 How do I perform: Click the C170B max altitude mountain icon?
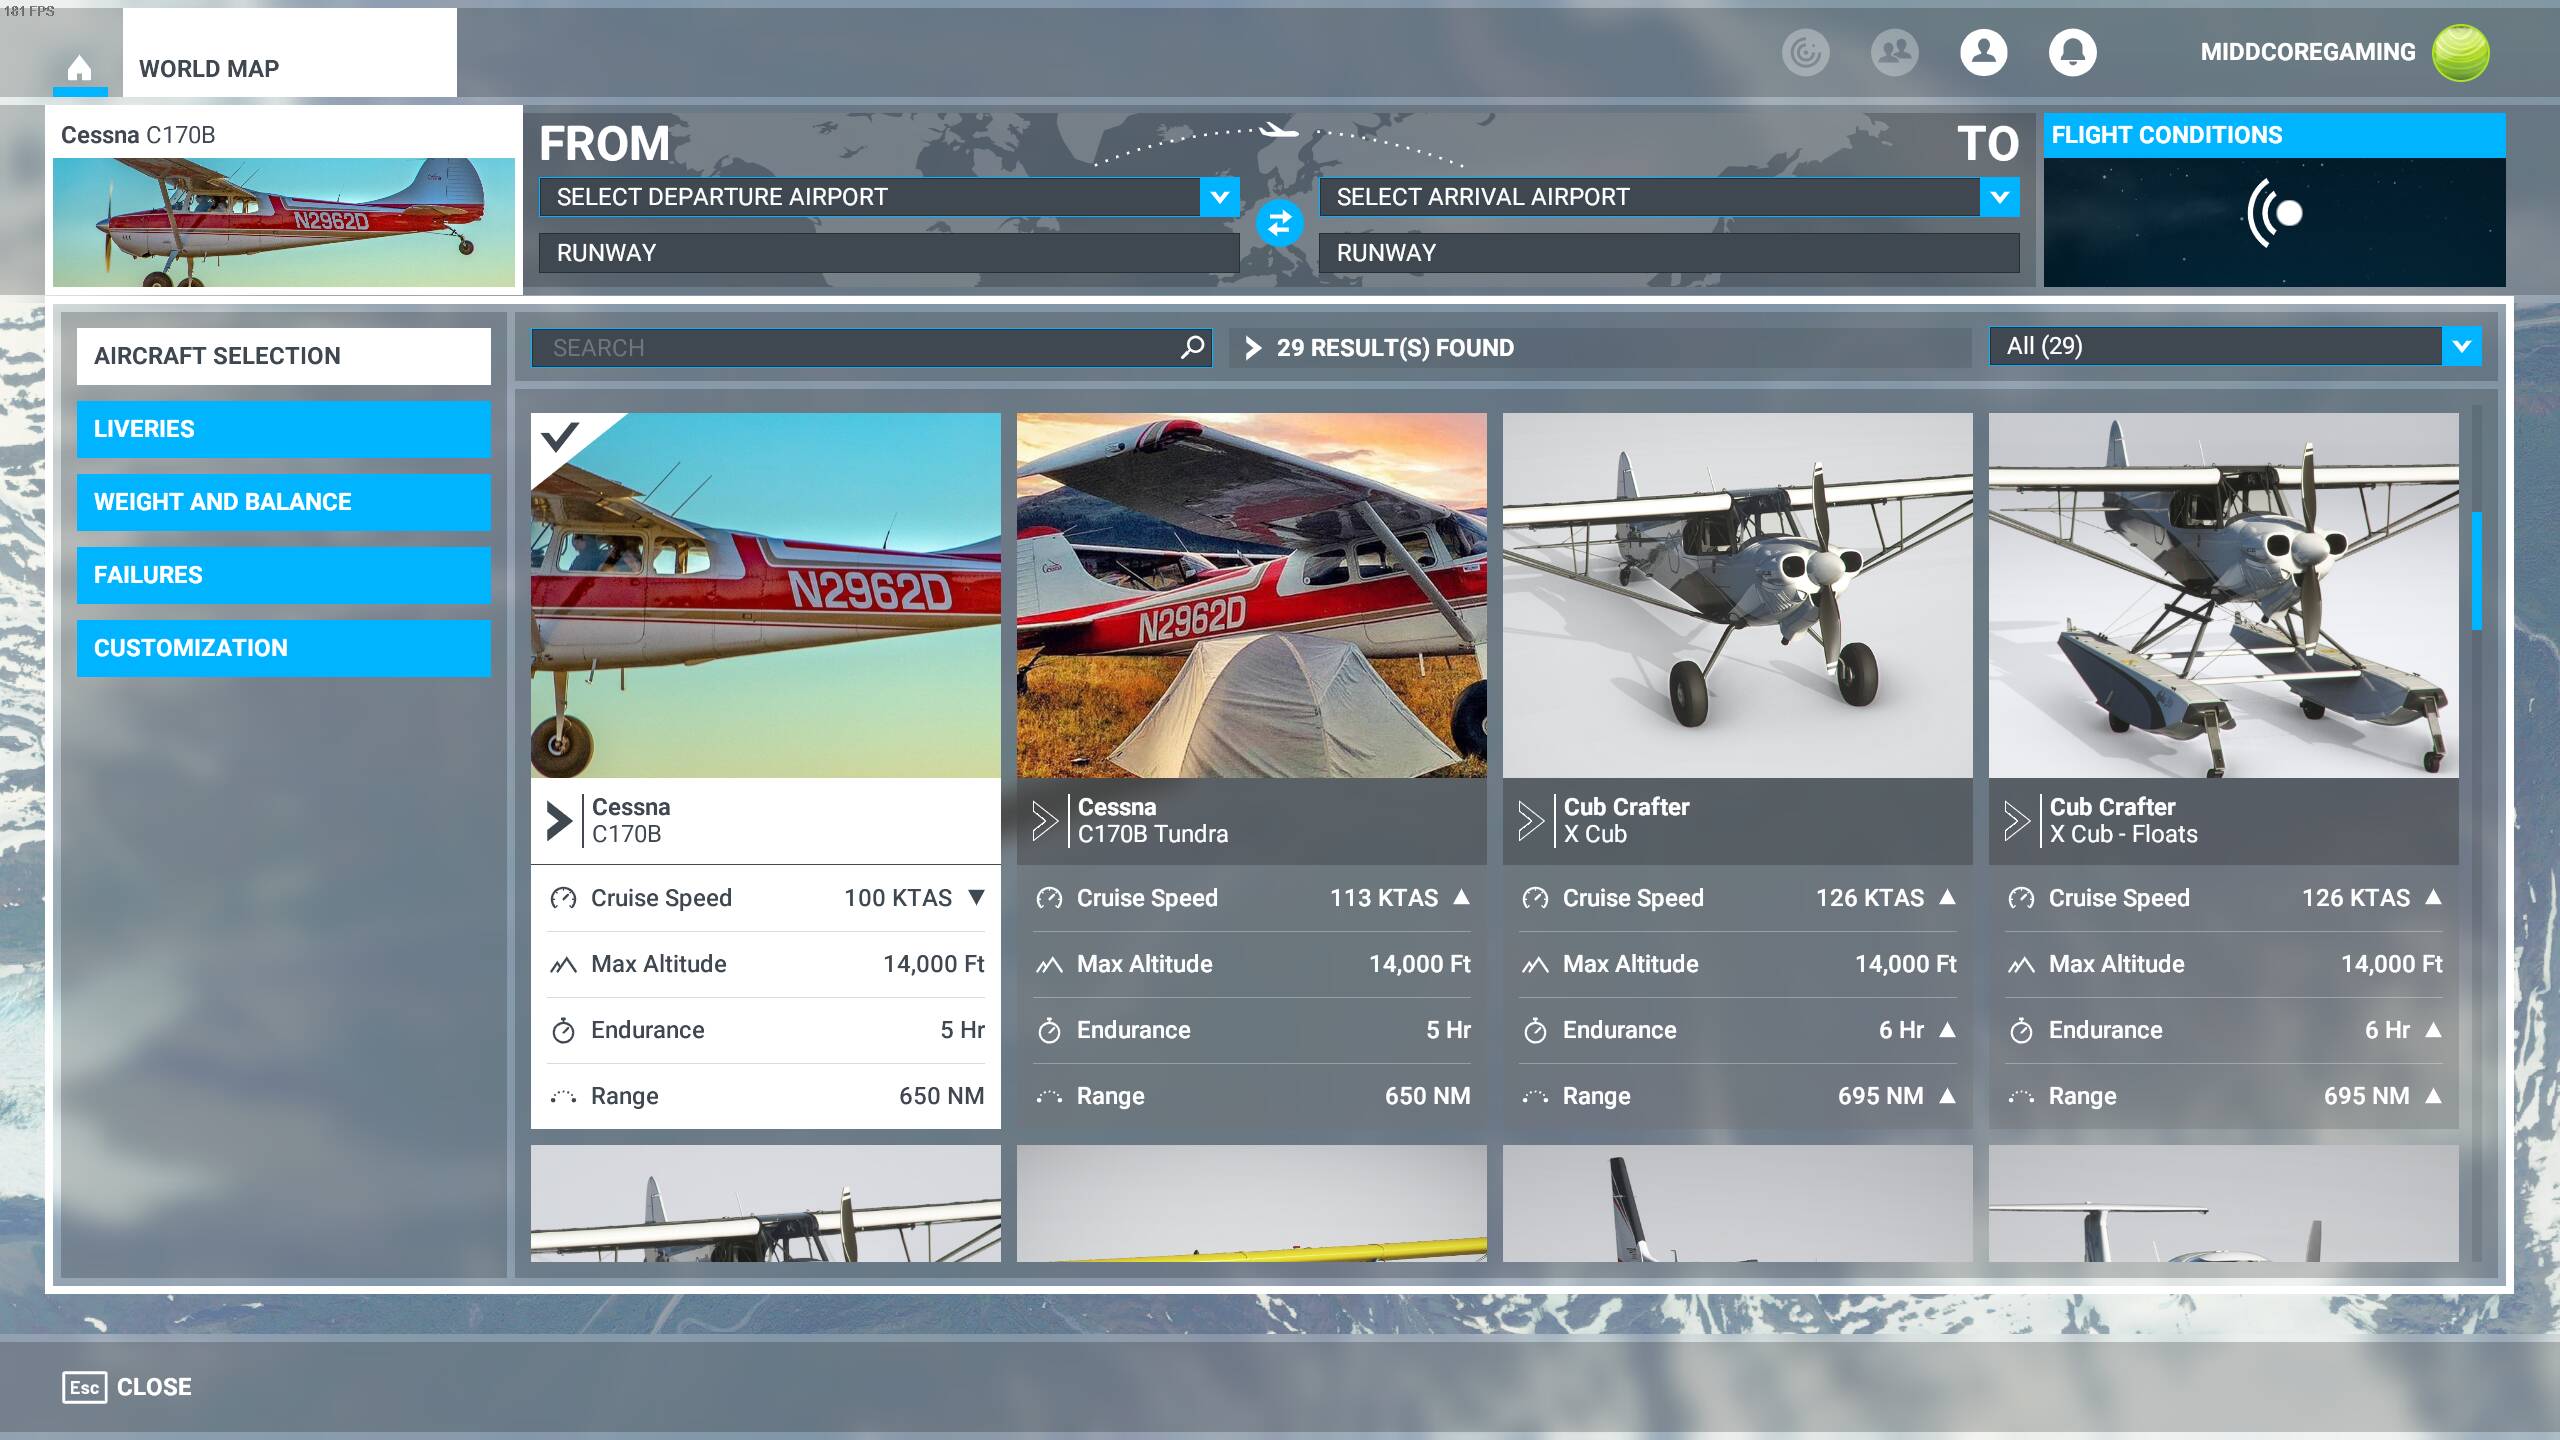coord(563,964)
